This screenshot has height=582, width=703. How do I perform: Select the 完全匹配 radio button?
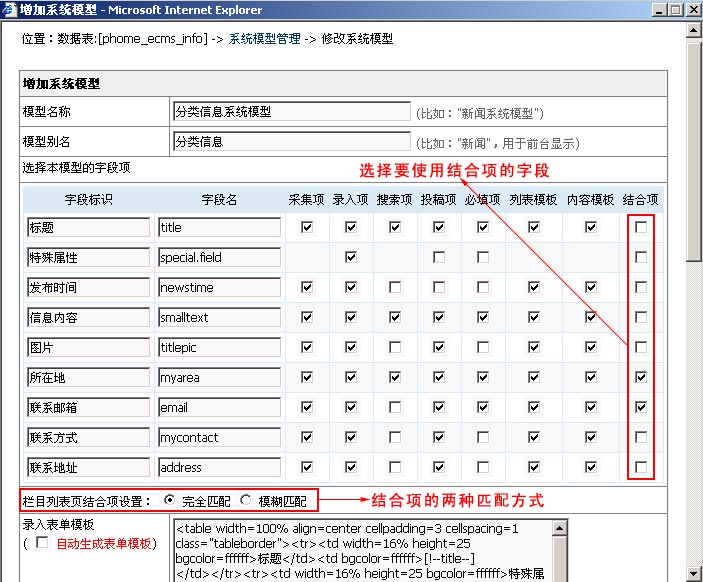coord(169,499)
